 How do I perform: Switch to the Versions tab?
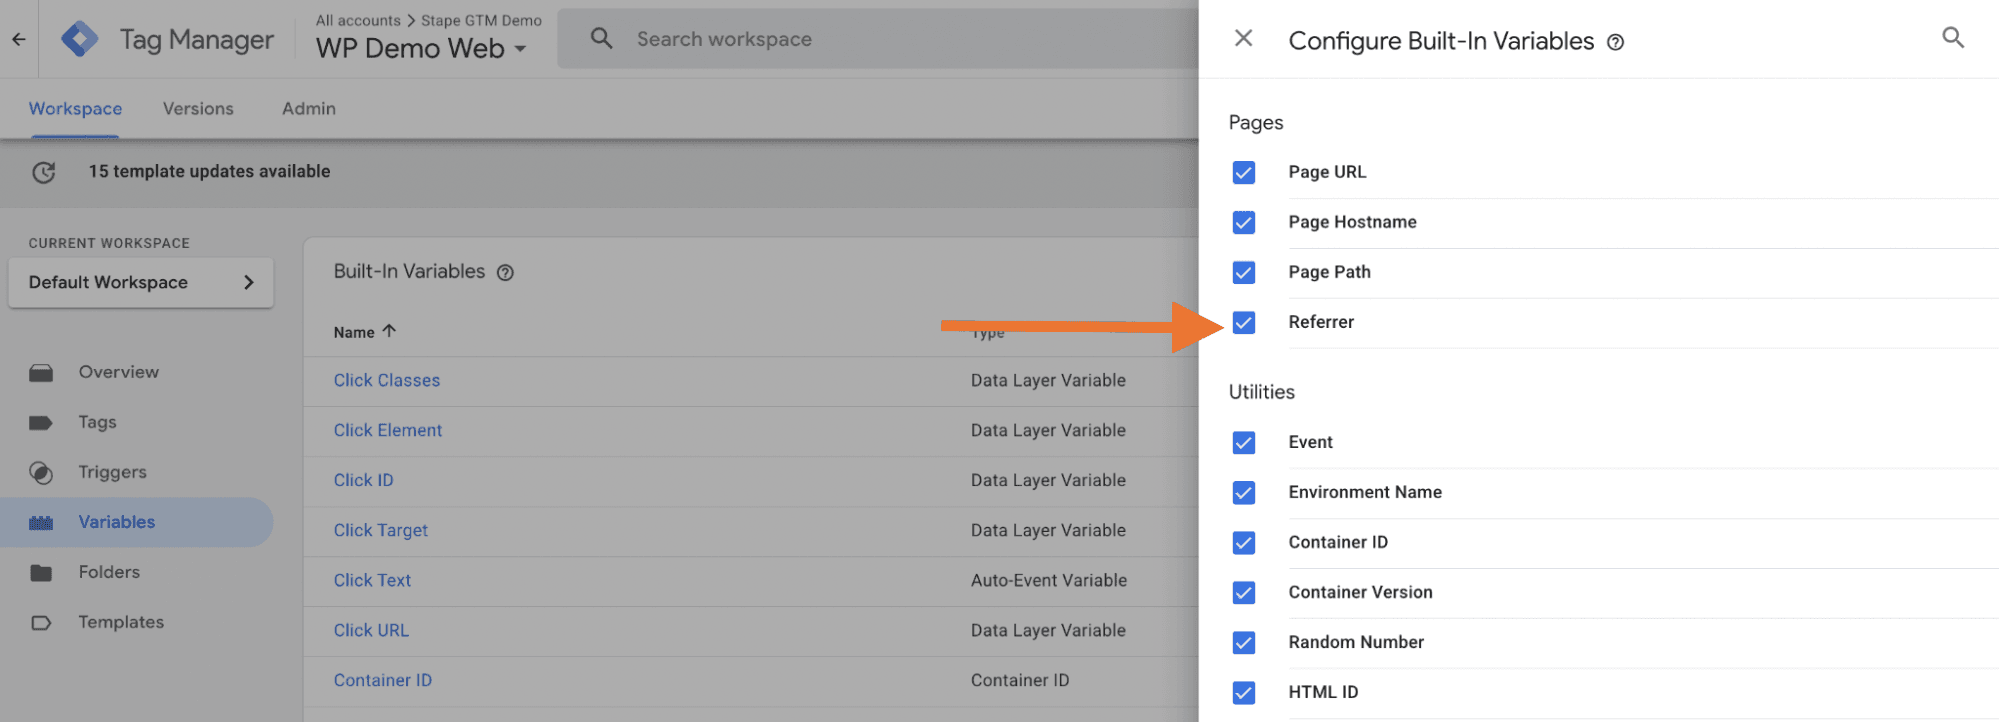198,109
